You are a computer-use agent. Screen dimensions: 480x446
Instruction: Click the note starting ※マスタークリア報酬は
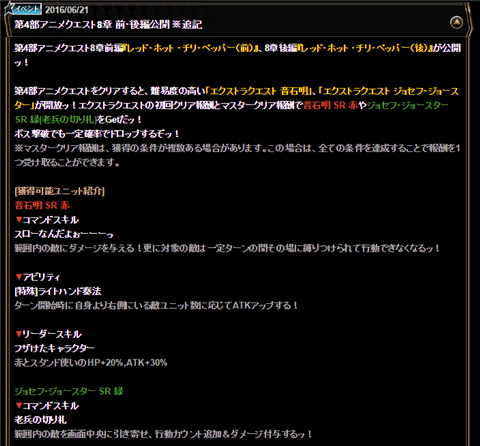coord(237,155)
